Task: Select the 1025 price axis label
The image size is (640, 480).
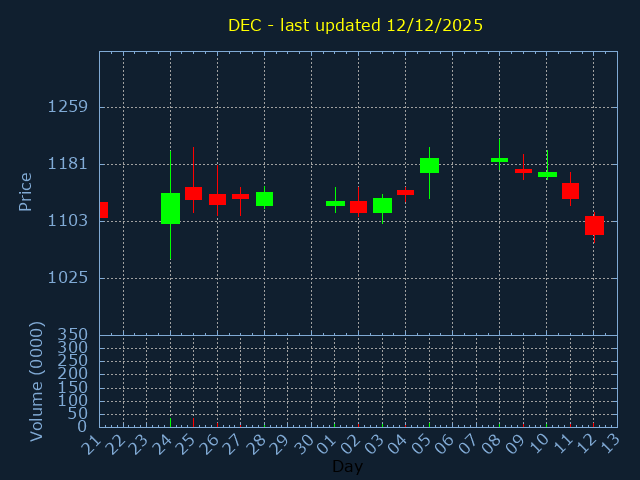Action: (x=68, y=278)
